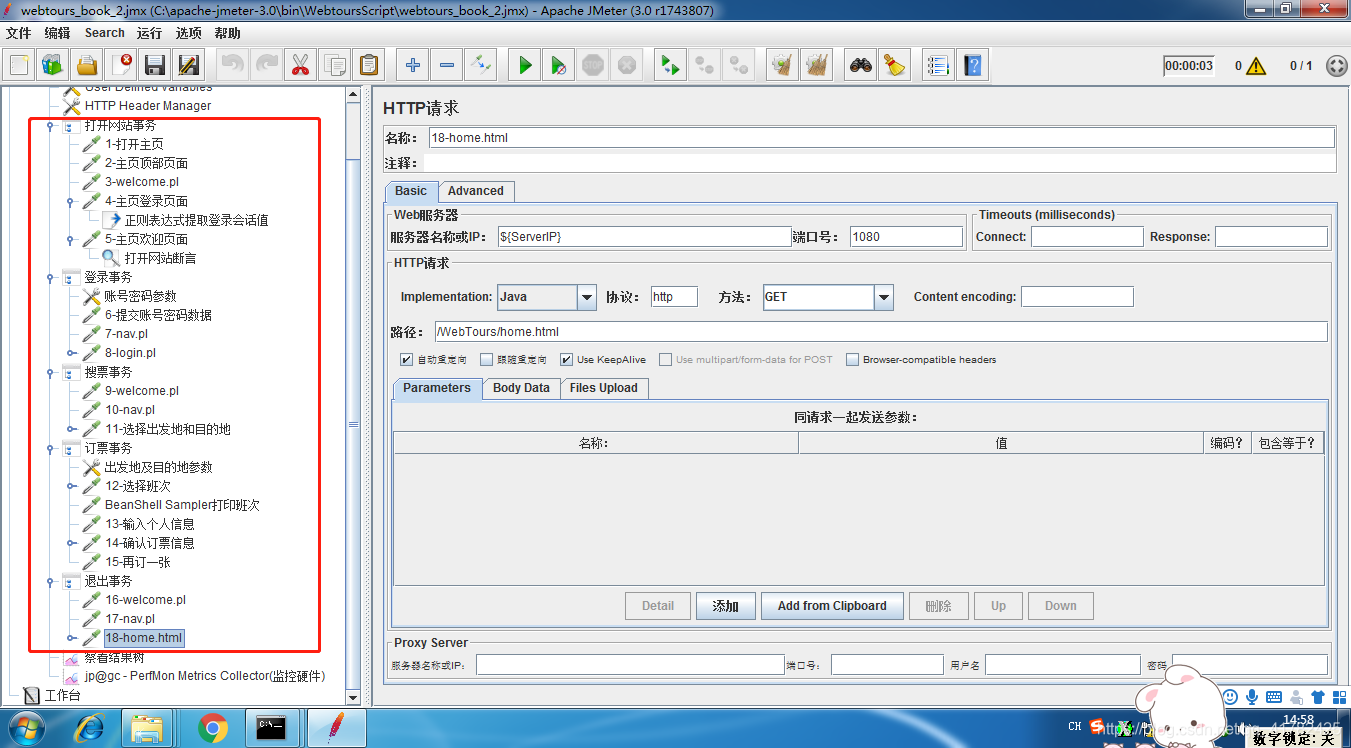Start test with no pauses icon

pyautogui.click(x=559, y=66)
